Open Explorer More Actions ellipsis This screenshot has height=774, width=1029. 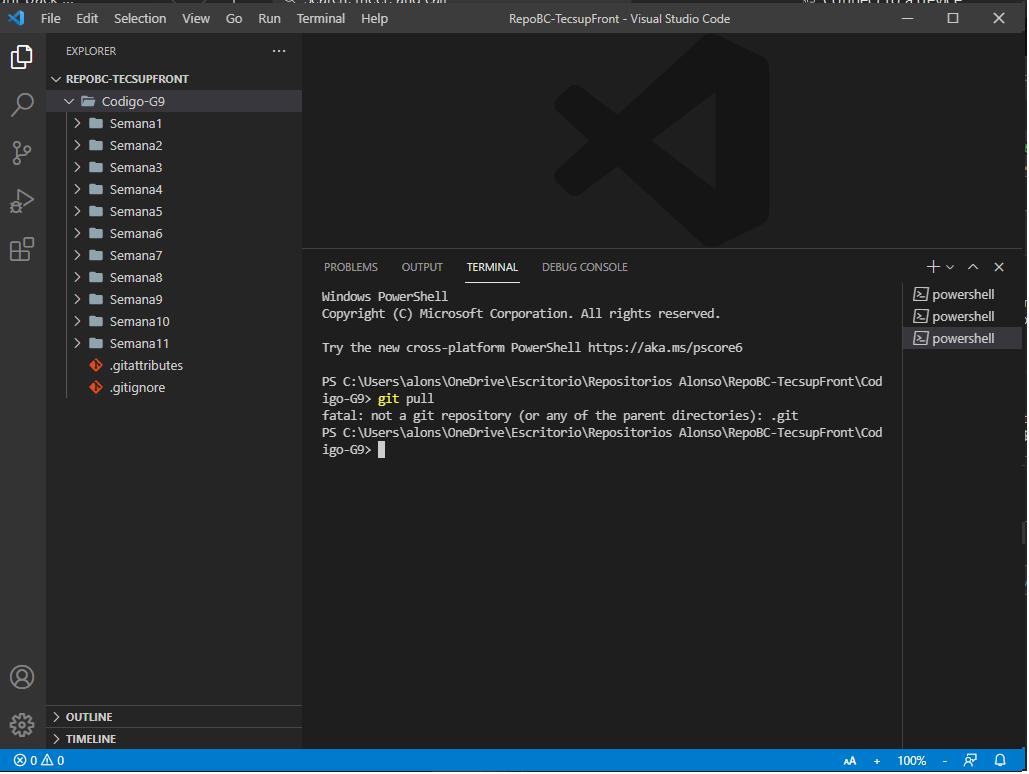[279, 50]
